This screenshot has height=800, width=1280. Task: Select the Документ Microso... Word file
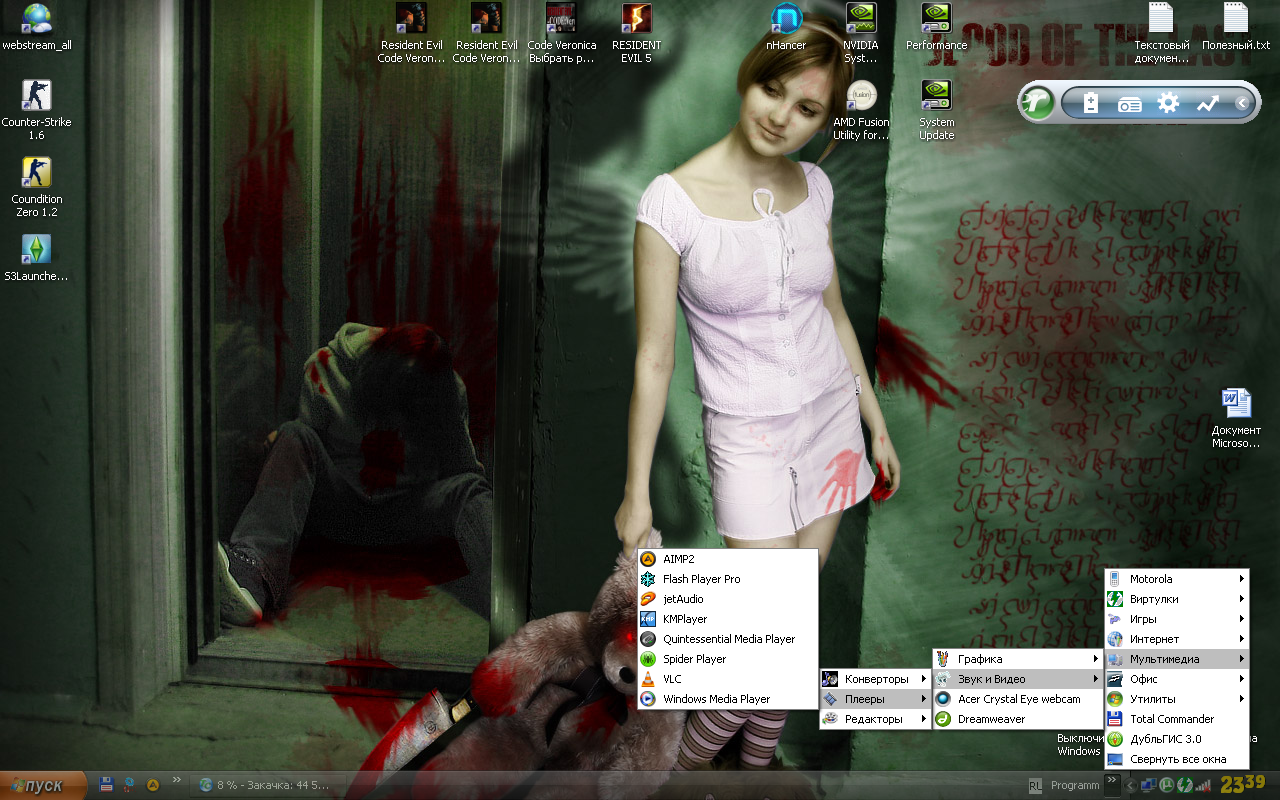(x=1236, y=418)
